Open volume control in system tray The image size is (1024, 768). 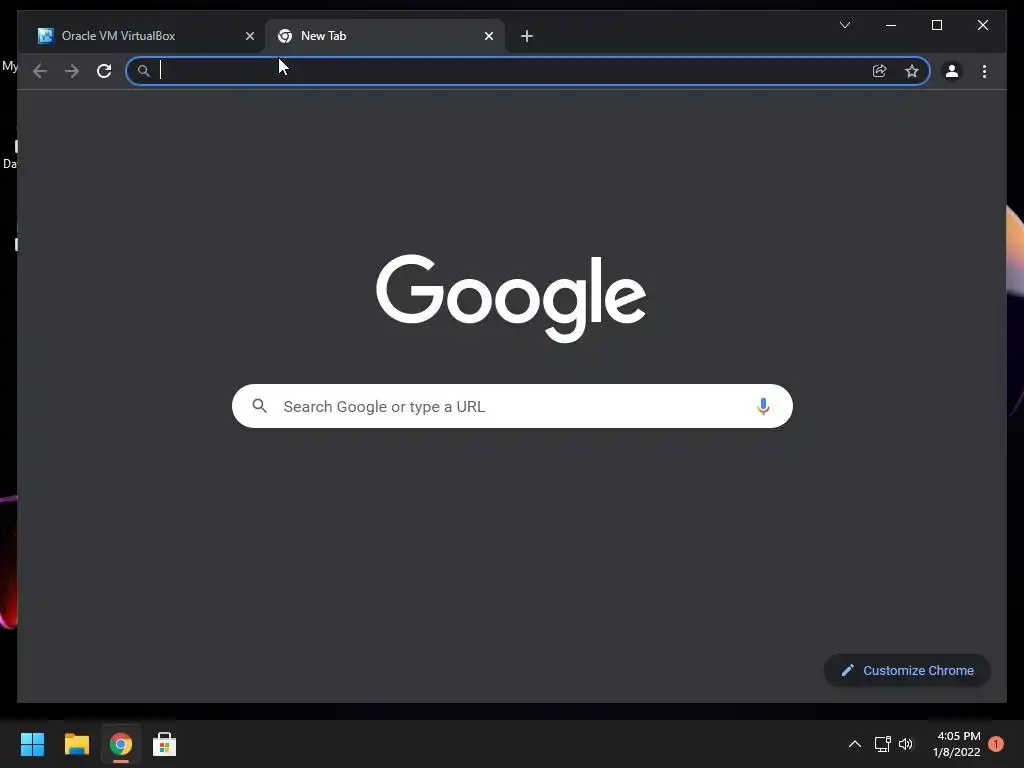tap(906, 744)
